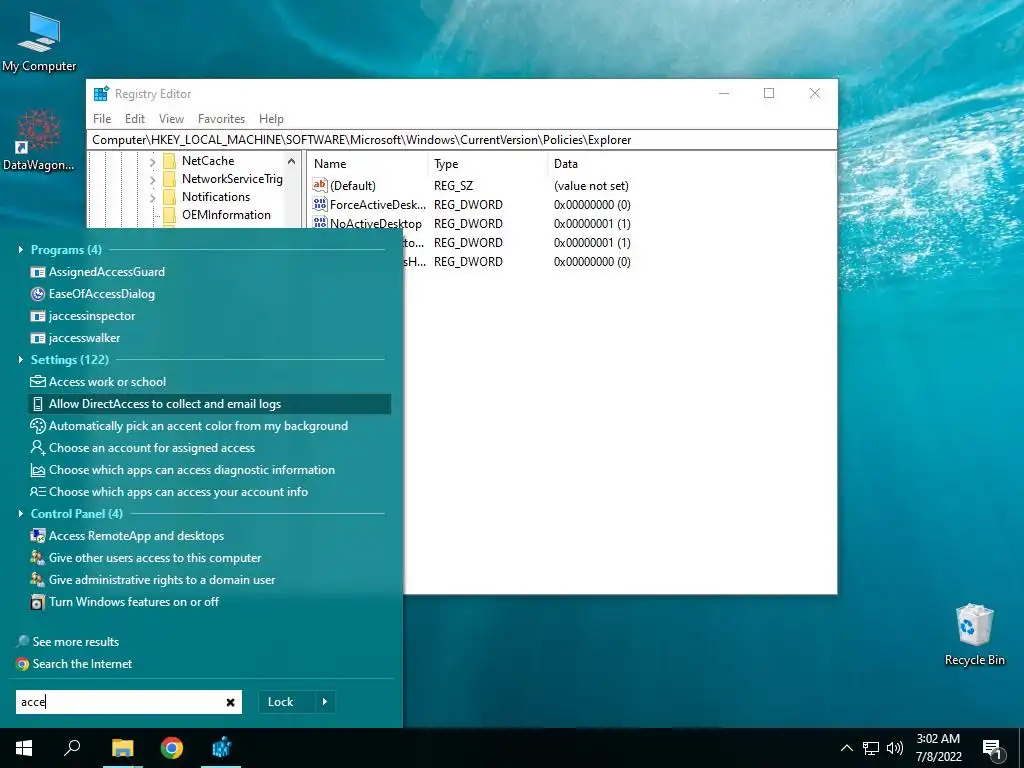Launch EaseOfAccessDialog from results
Screen dimensions: 1024x768
tap(93, 294)
